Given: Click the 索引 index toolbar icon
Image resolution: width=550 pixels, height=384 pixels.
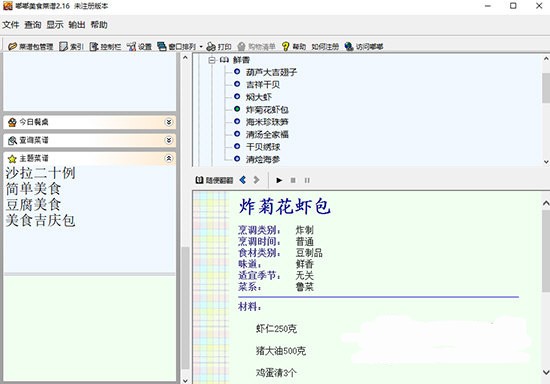Looking at the screenshot, I should pos(63,46).
